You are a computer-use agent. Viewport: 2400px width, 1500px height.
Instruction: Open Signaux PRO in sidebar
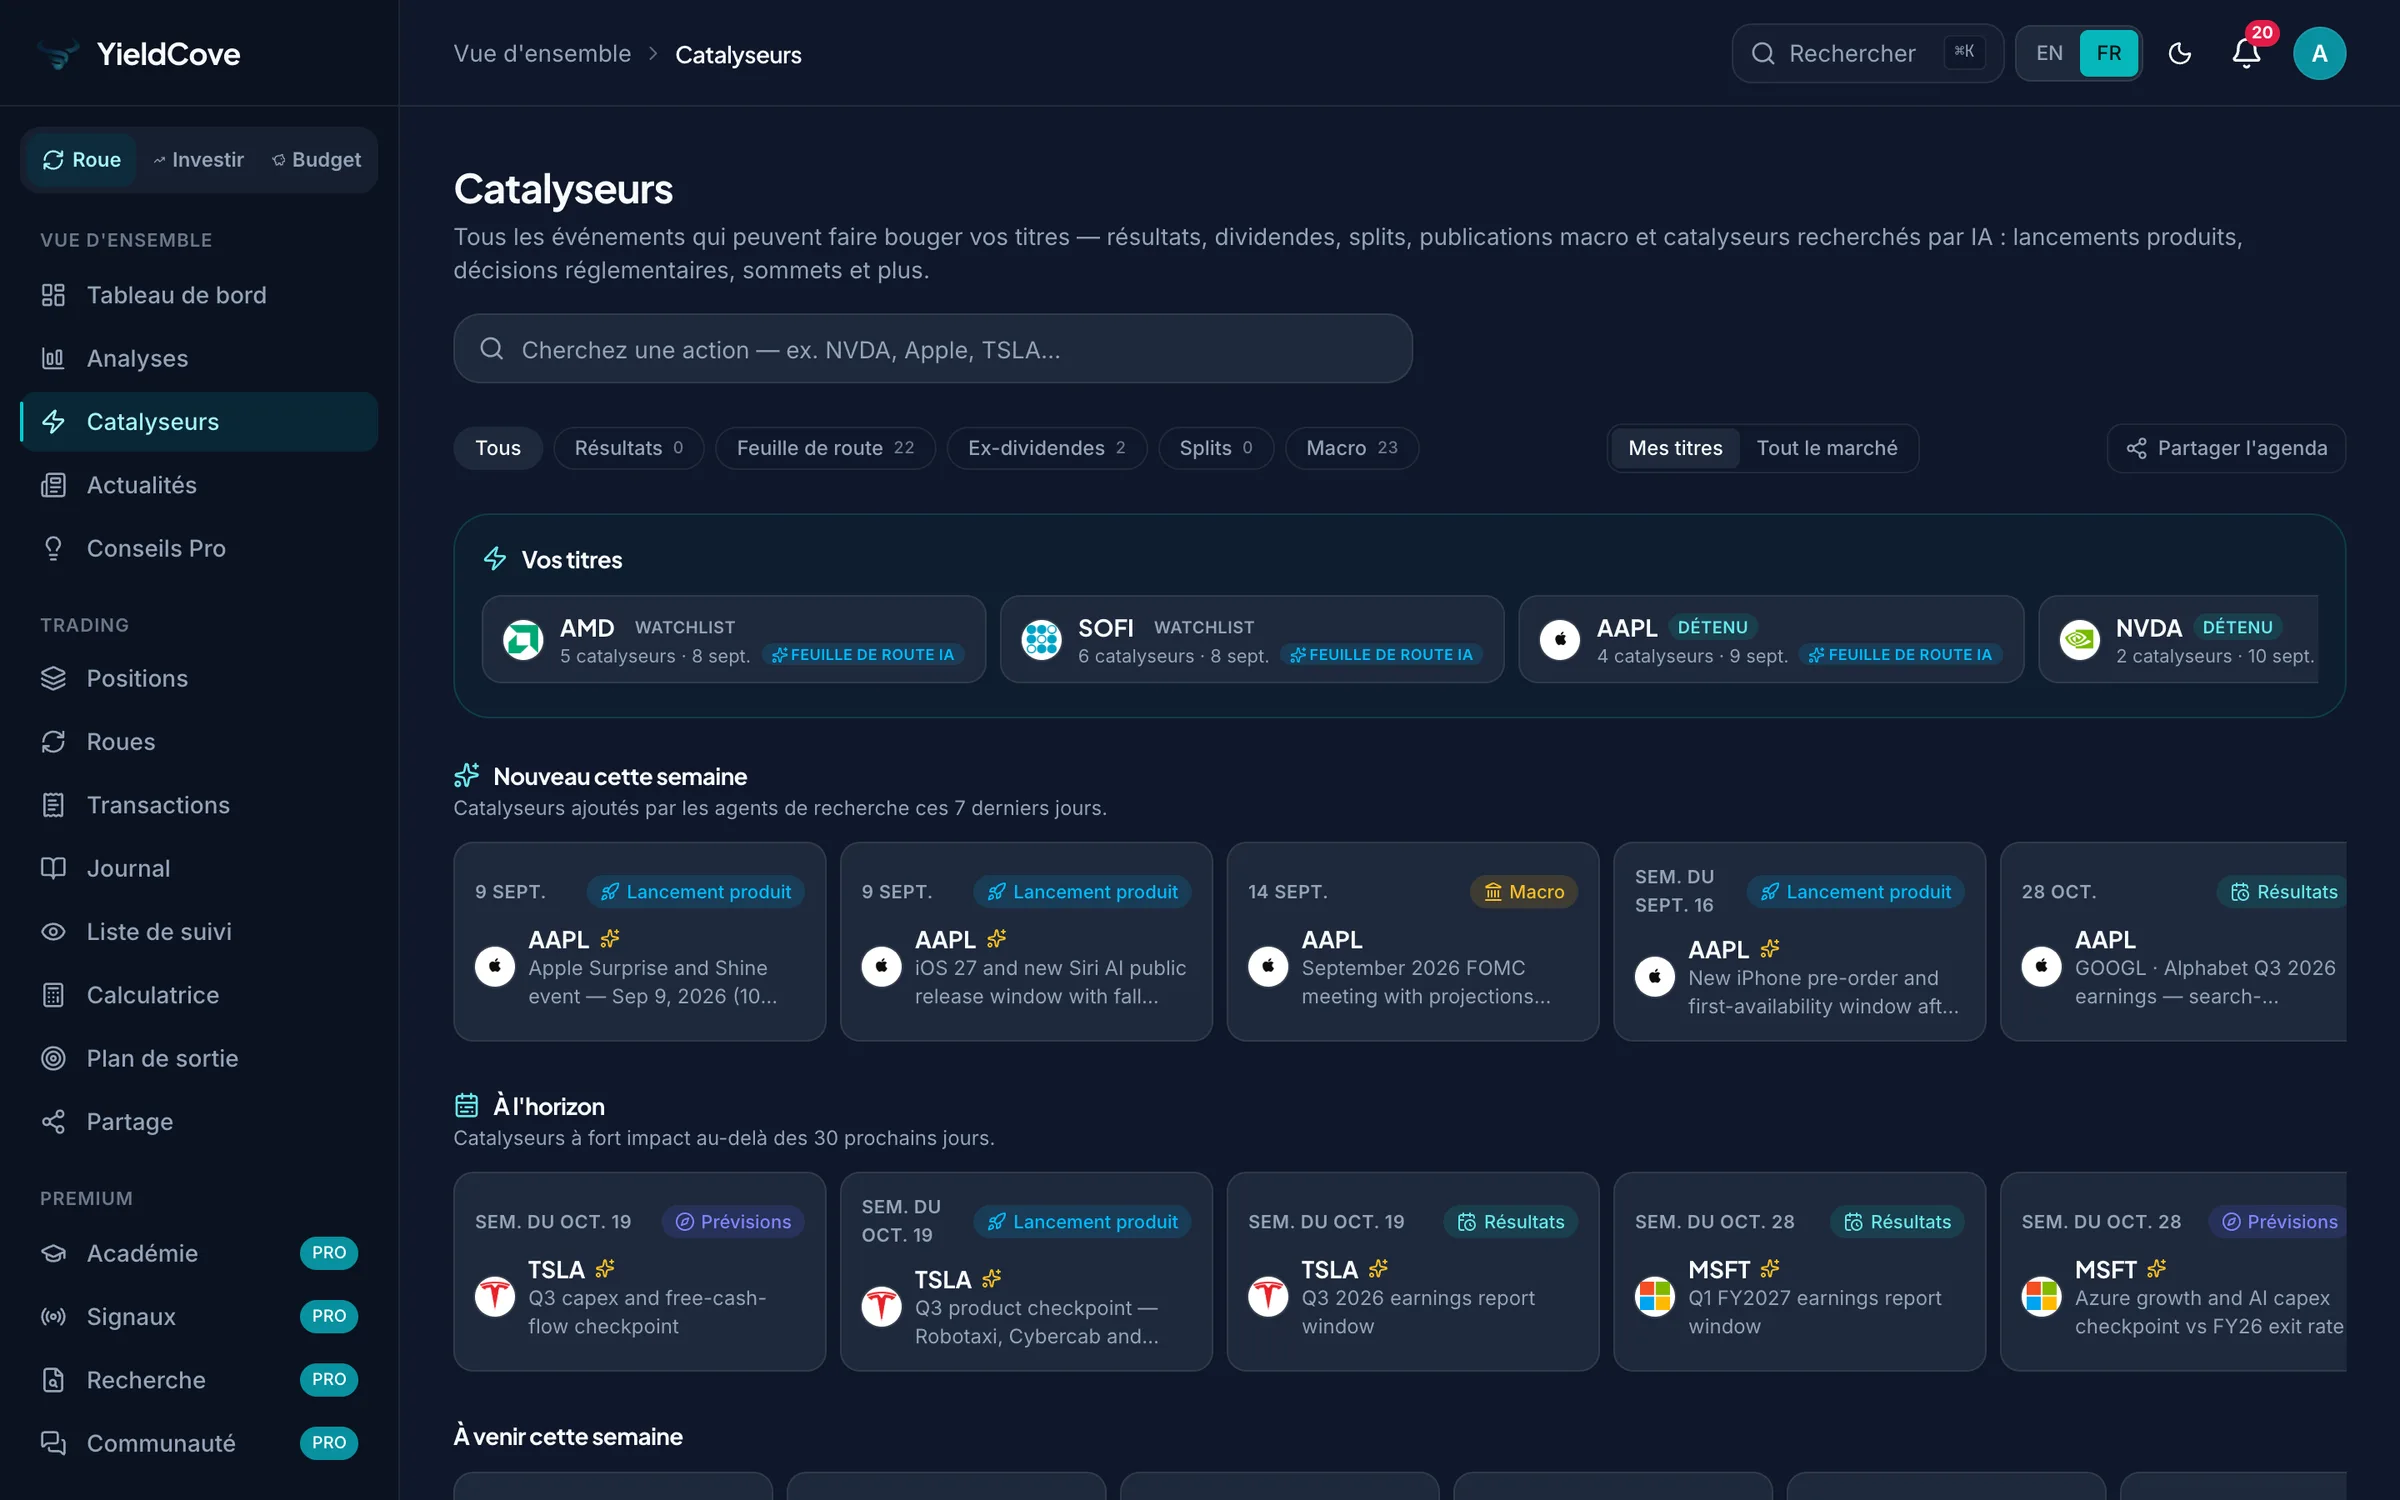199,1316
